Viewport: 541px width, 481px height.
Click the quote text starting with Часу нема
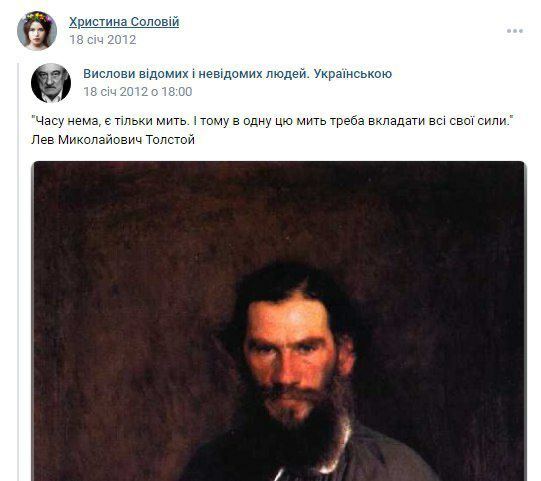pyautogui.click(x=272, y=121)
